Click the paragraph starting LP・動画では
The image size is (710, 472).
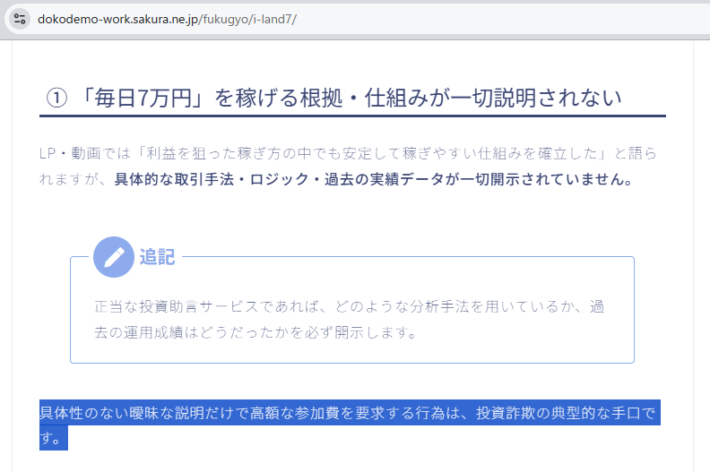[348, 166]
